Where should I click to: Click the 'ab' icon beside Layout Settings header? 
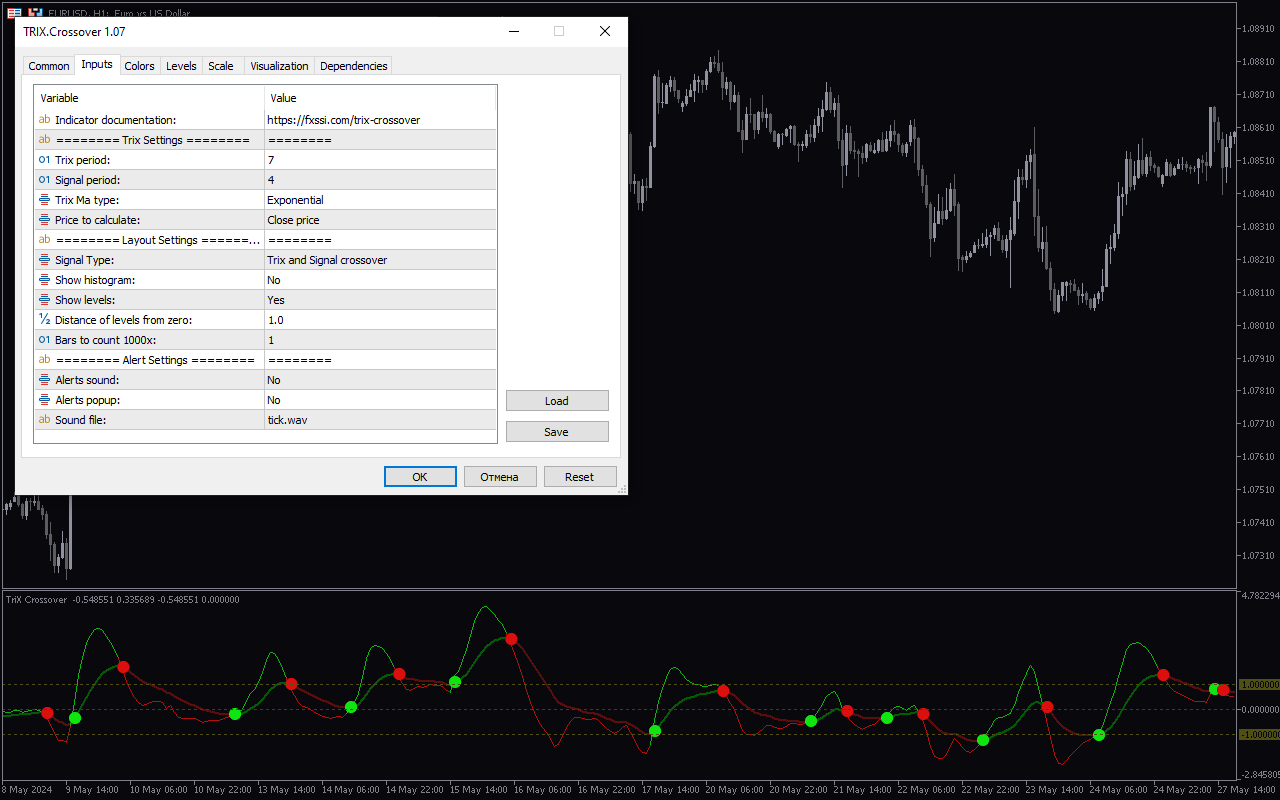point(44,240)
